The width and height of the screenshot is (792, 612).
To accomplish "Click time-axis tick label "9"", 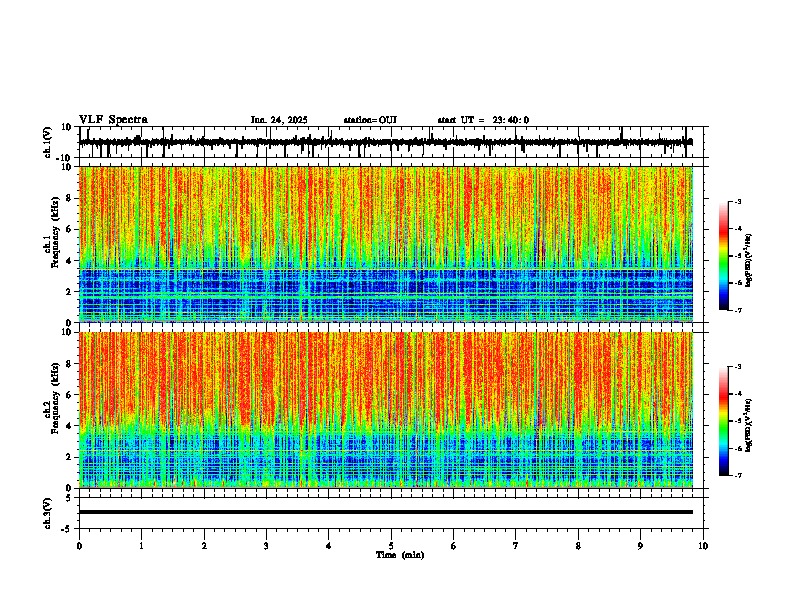I will coord(640,546).
